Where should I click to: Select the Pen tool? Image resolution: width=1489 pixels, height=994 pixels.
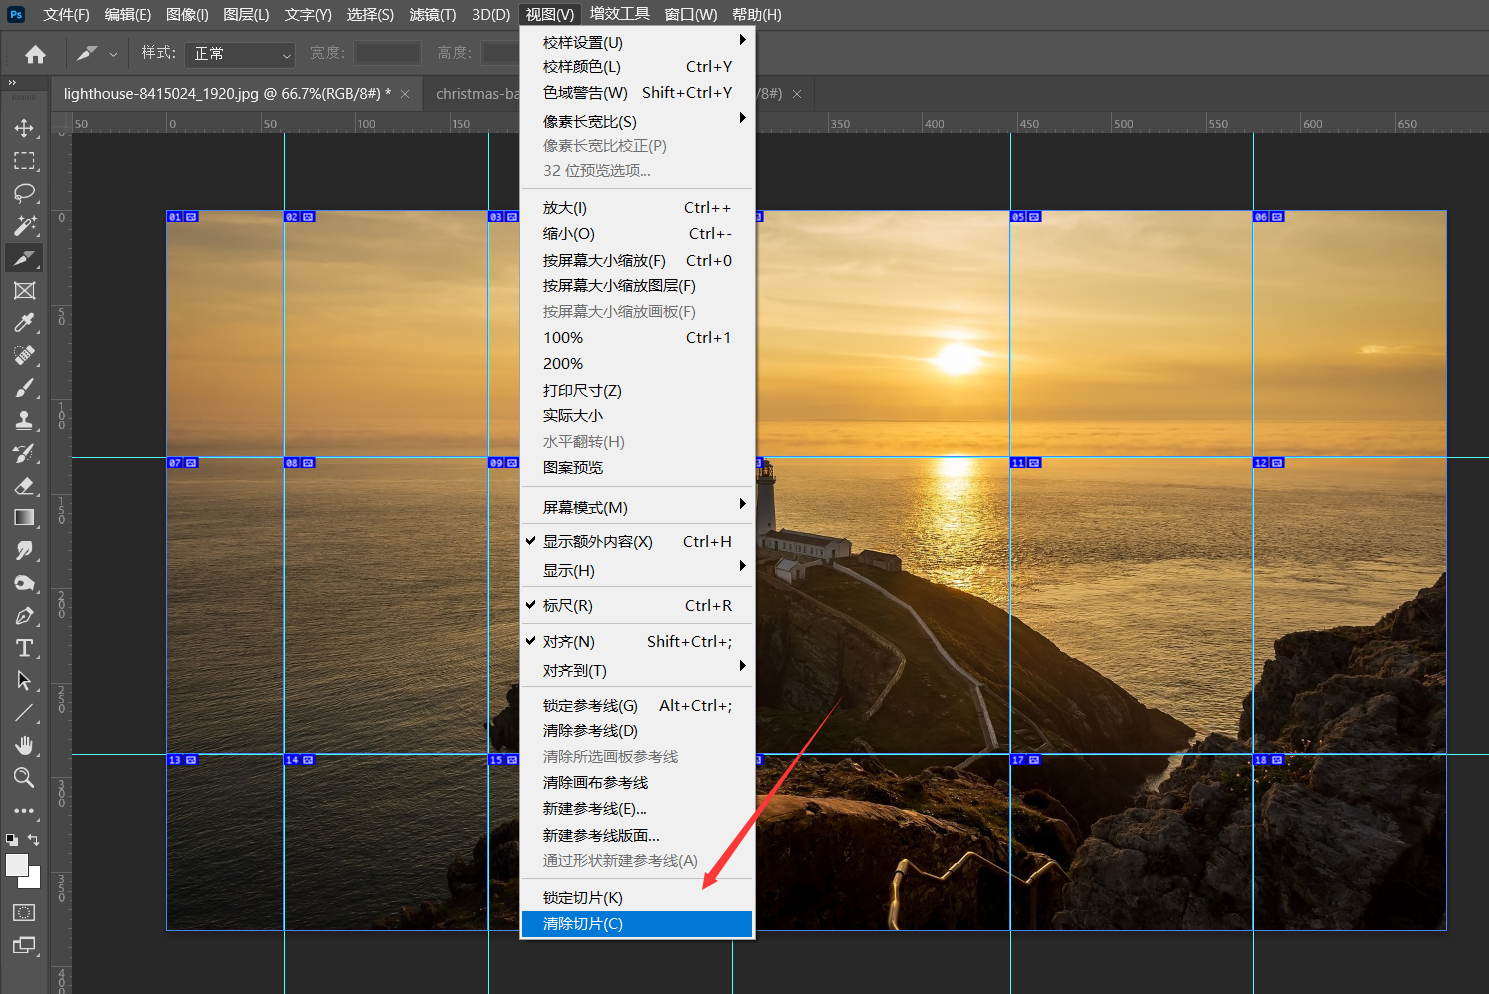(x=24, y=616)
